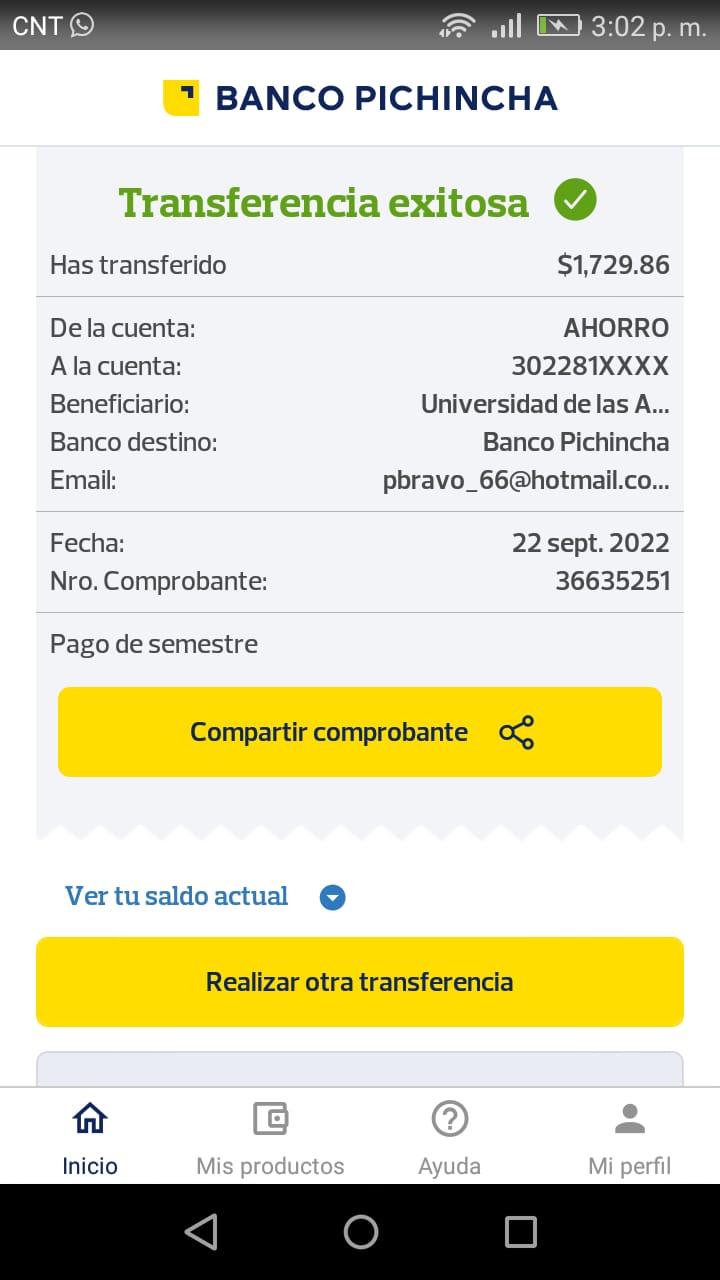Tap the transferred amount $1,729.86
Image resolution: width=720 pixels, height=1280 pixels.
tap(613, 265)
